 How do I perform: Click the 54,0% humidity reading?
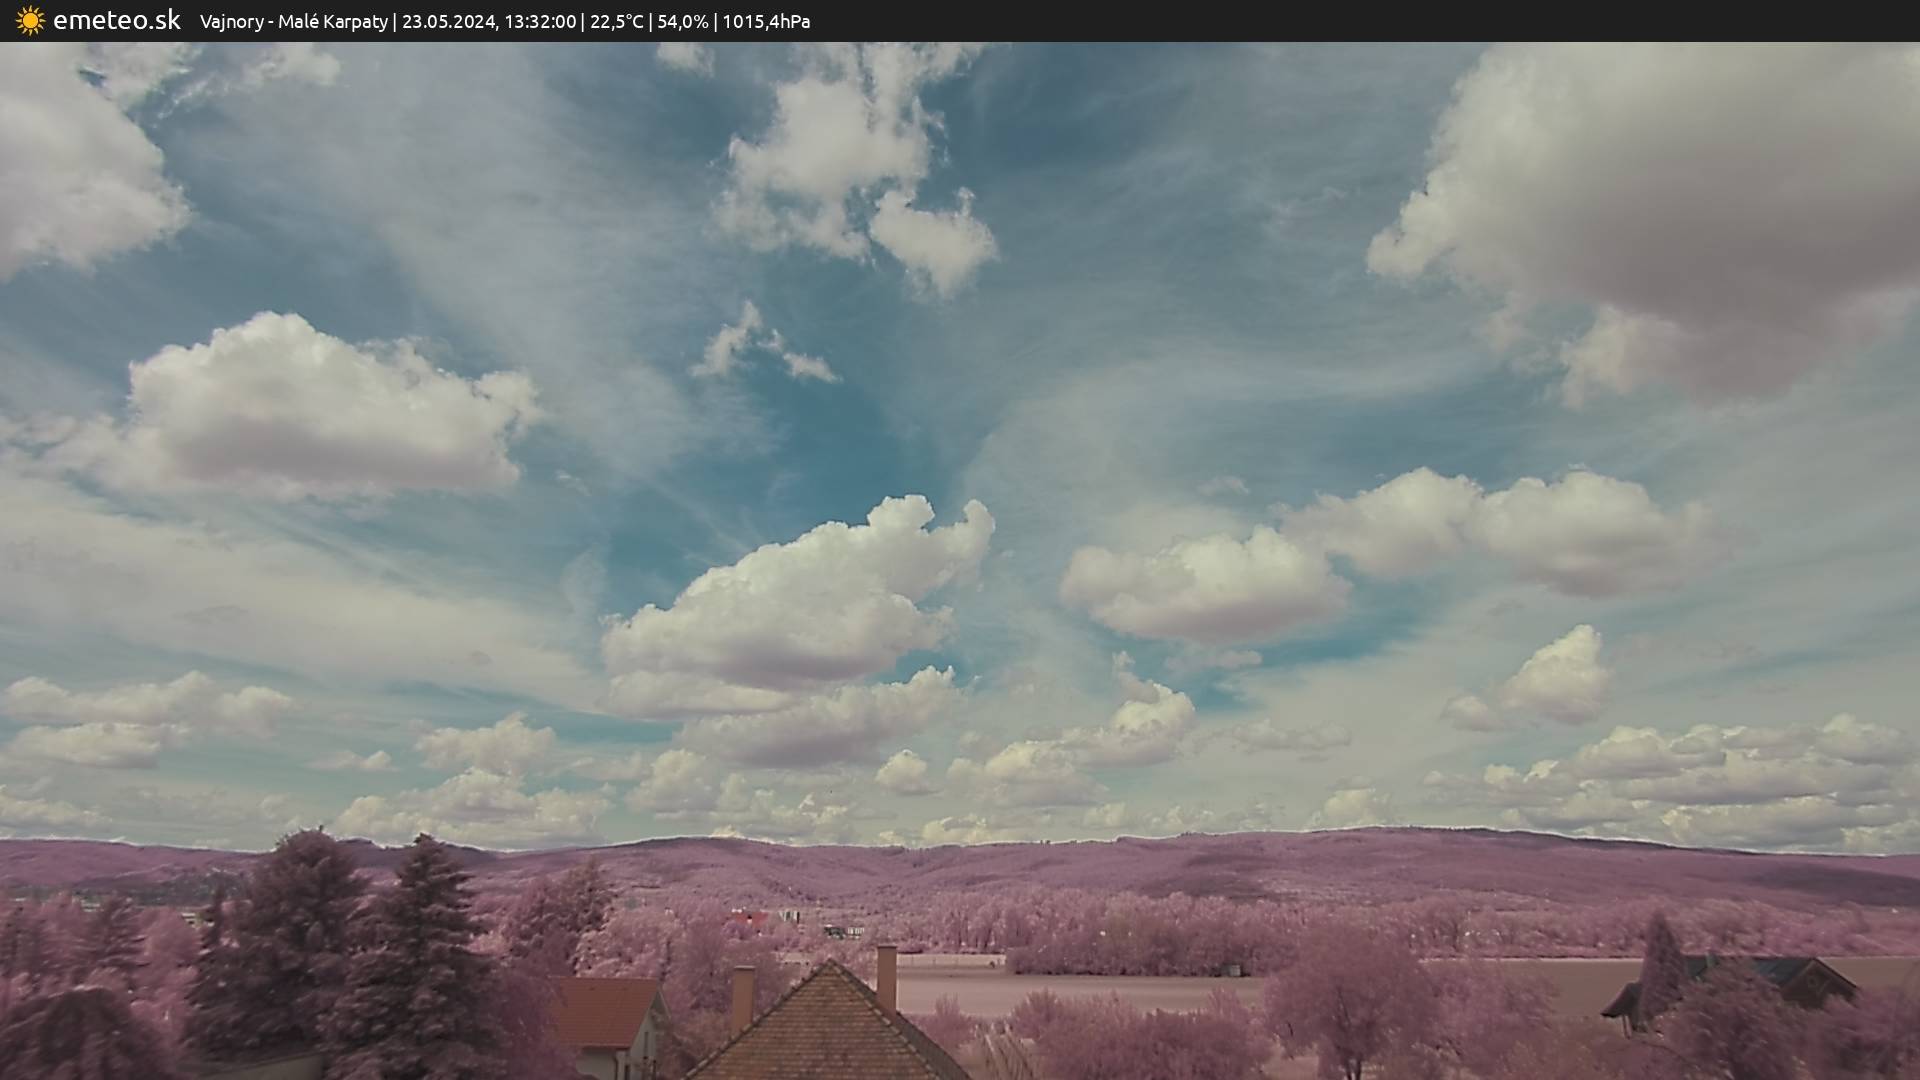pyautogui.click(x=682, y=21)
